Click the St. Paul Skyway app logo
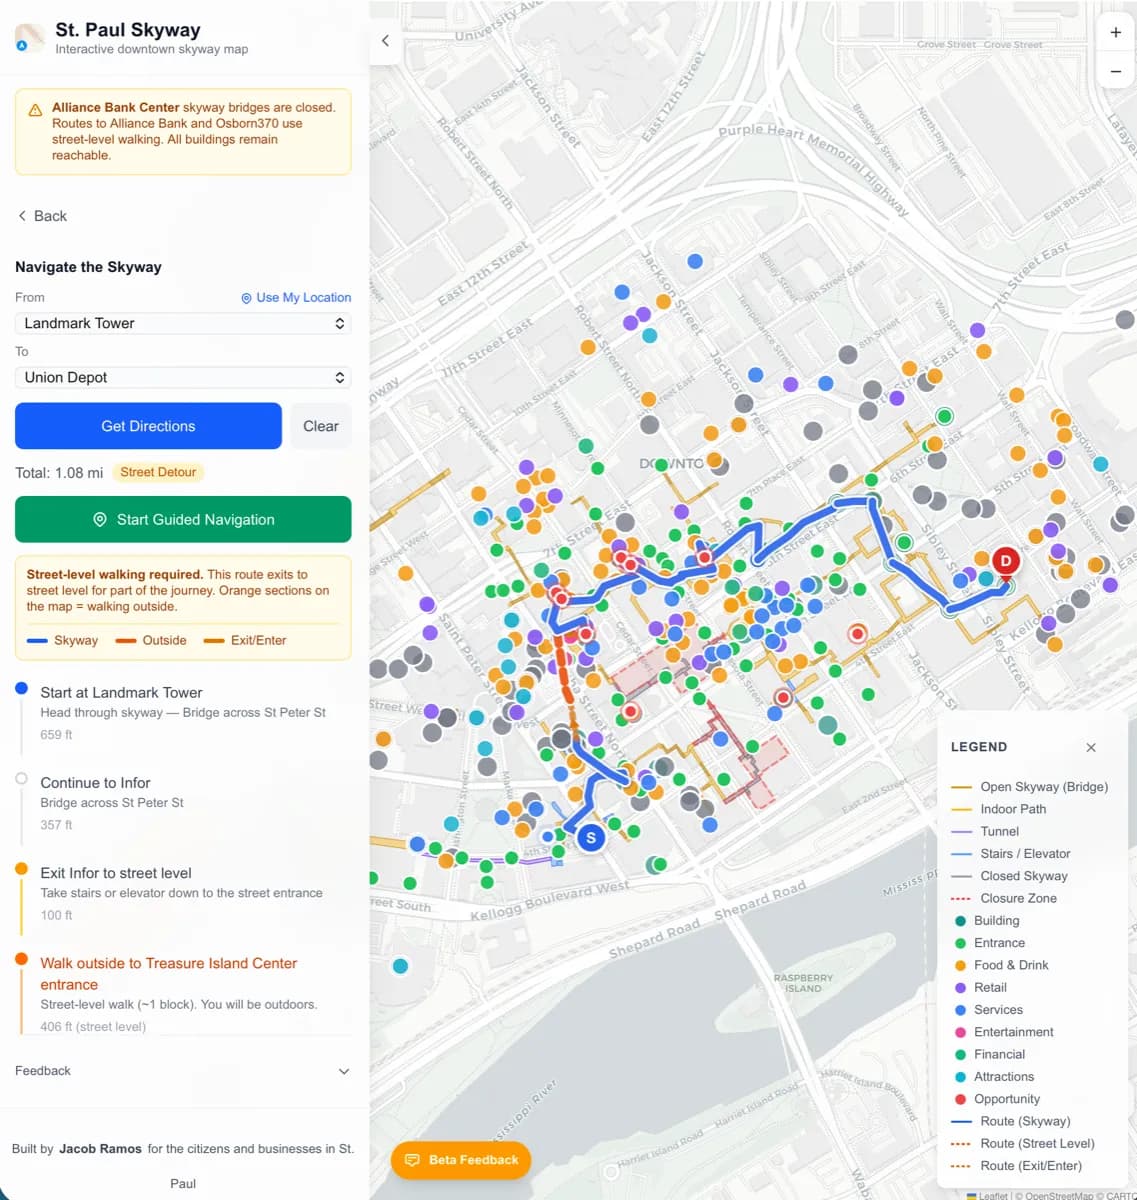The height and width of the screenshot is (1200, 1137). [28, 38]
